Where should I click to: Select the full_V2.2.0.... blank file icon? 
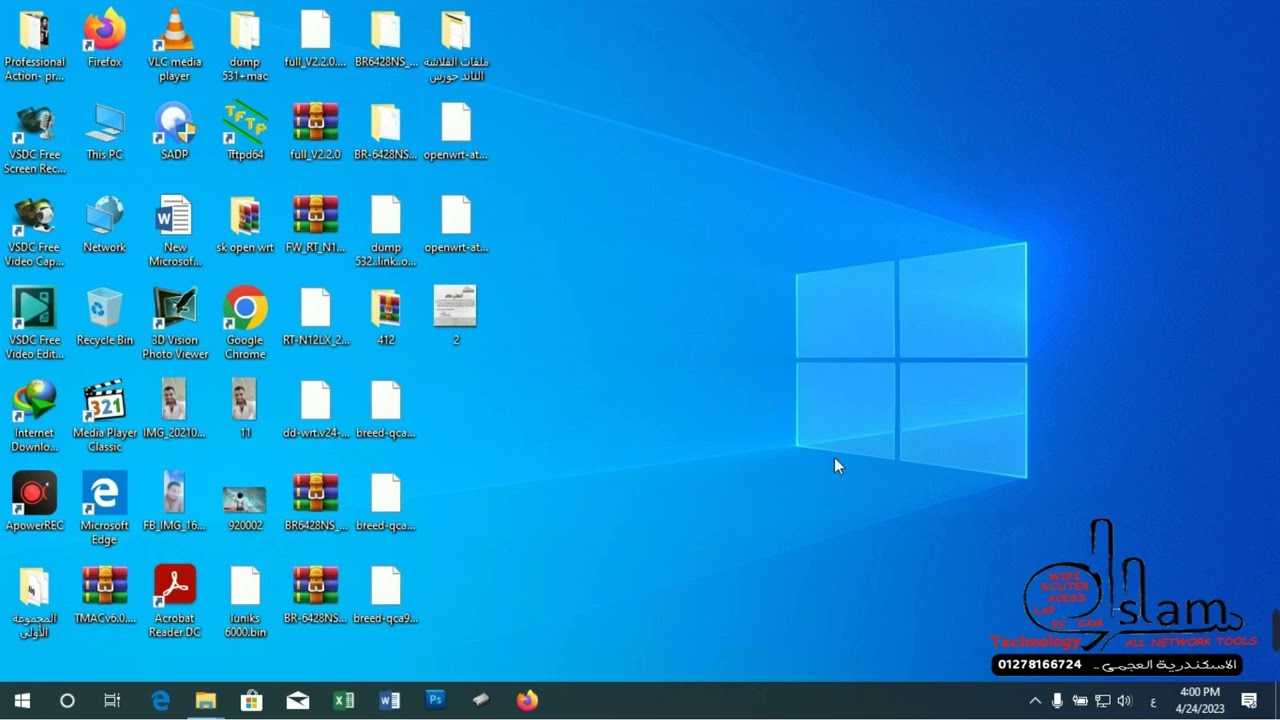coord(315,39)
